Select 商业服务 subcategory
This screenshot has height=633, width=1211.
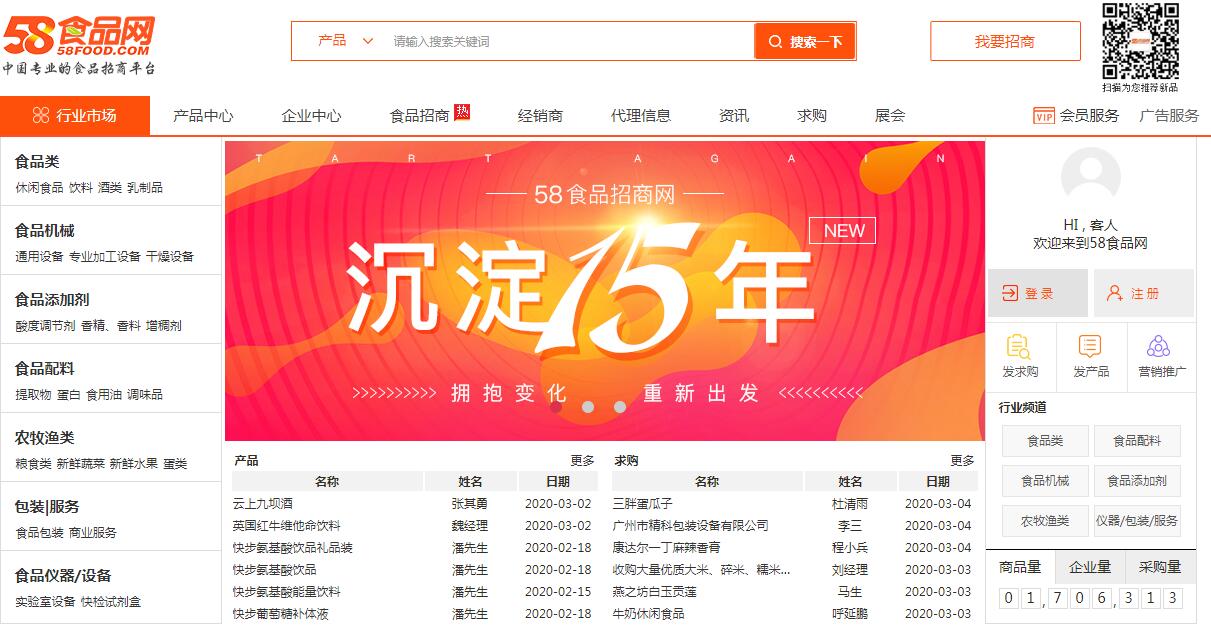[x=93, y=533]
